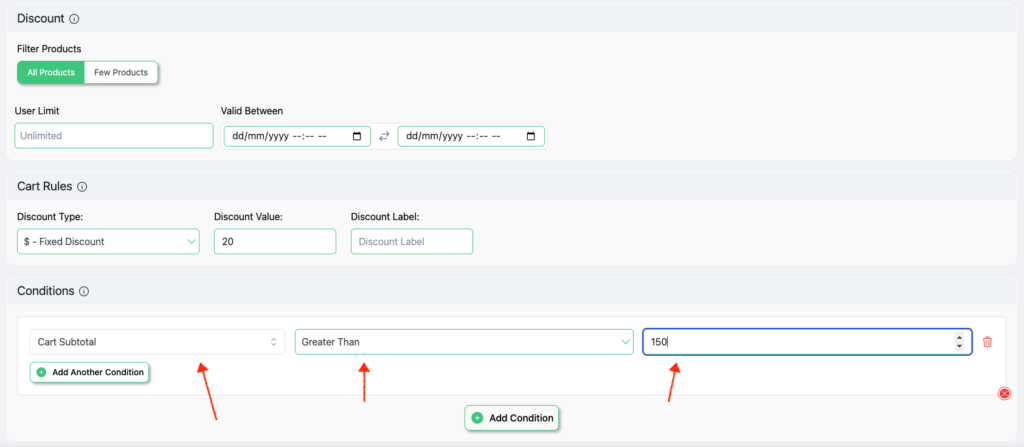This screenshot has width=1024, height=447.
Task: Click the Add Condition button
Action: click(512, 418)
